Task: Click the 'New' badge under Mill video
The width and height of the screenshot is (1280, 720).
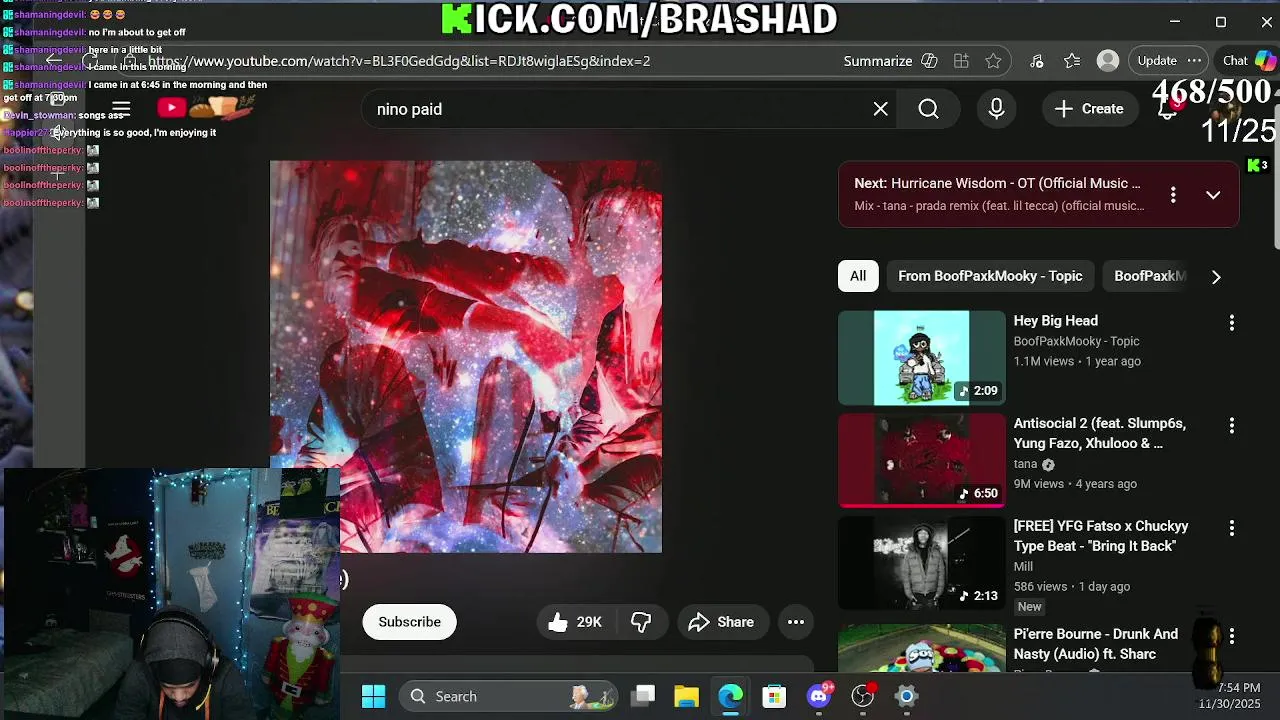Action: 1029,607
